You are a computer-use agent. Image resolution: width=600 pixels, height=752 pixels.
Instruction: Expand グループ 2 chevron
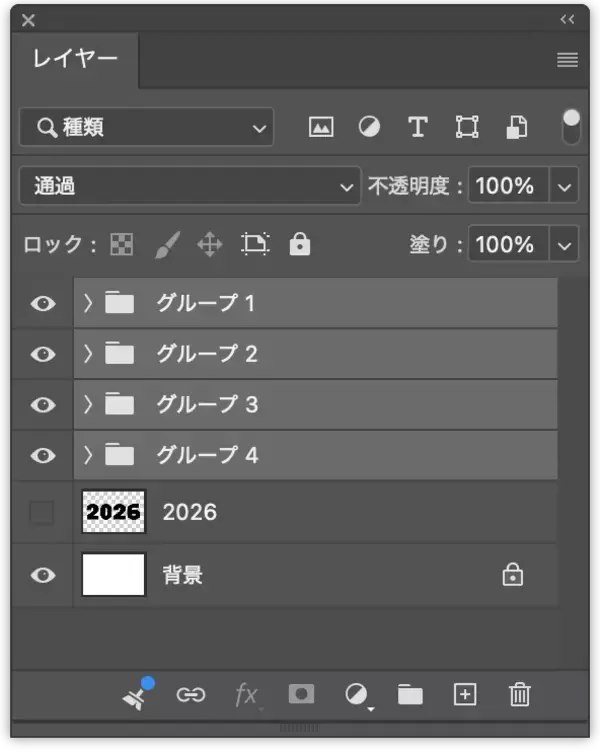click(x=88, y=354)
